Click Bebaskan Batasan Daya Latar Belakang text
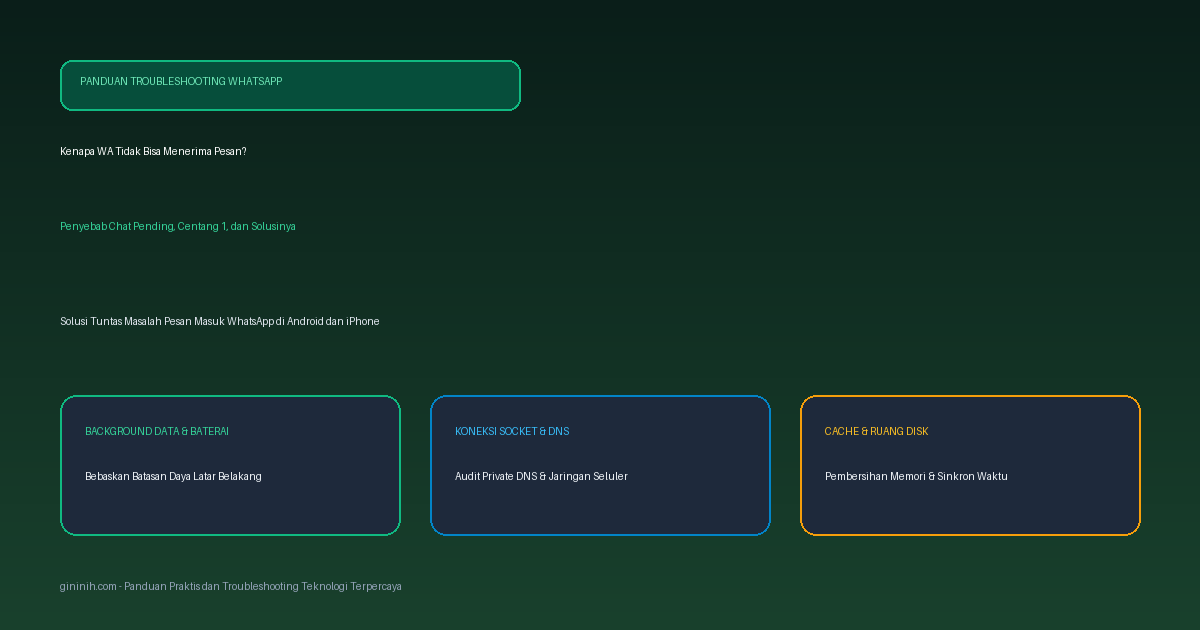Viewport: 1200px width, 630px height. pos(173,476)
